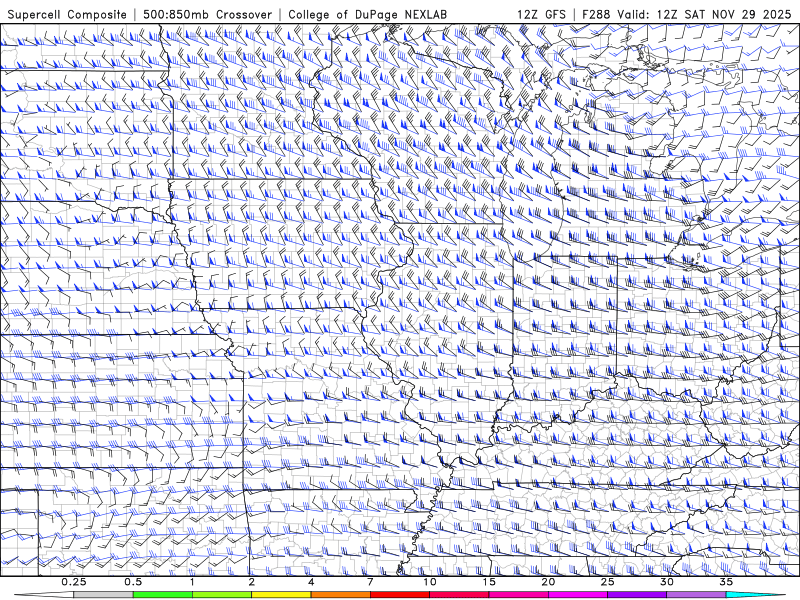Click the scale label reading 35
This screenshot has height=600, width=800.
click(x=726, y=582)
